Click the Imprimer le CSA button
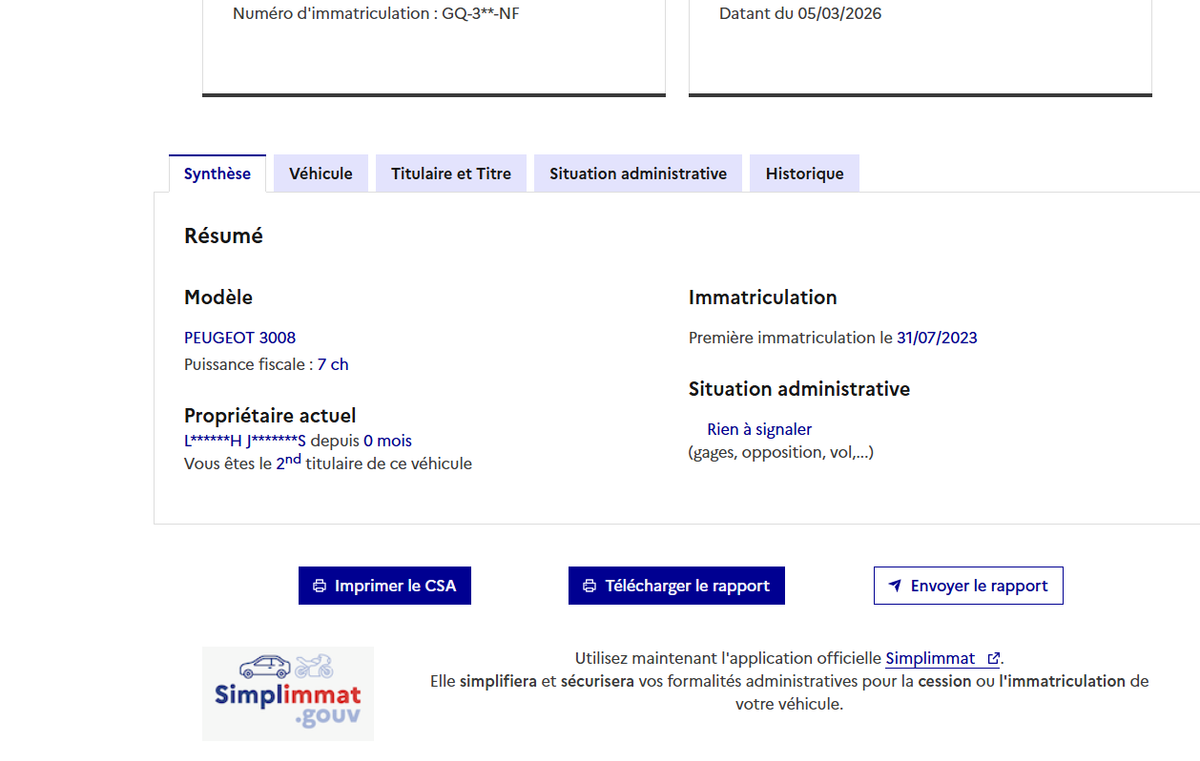This screenshot has height=761, width=1200. pos(385,586)
